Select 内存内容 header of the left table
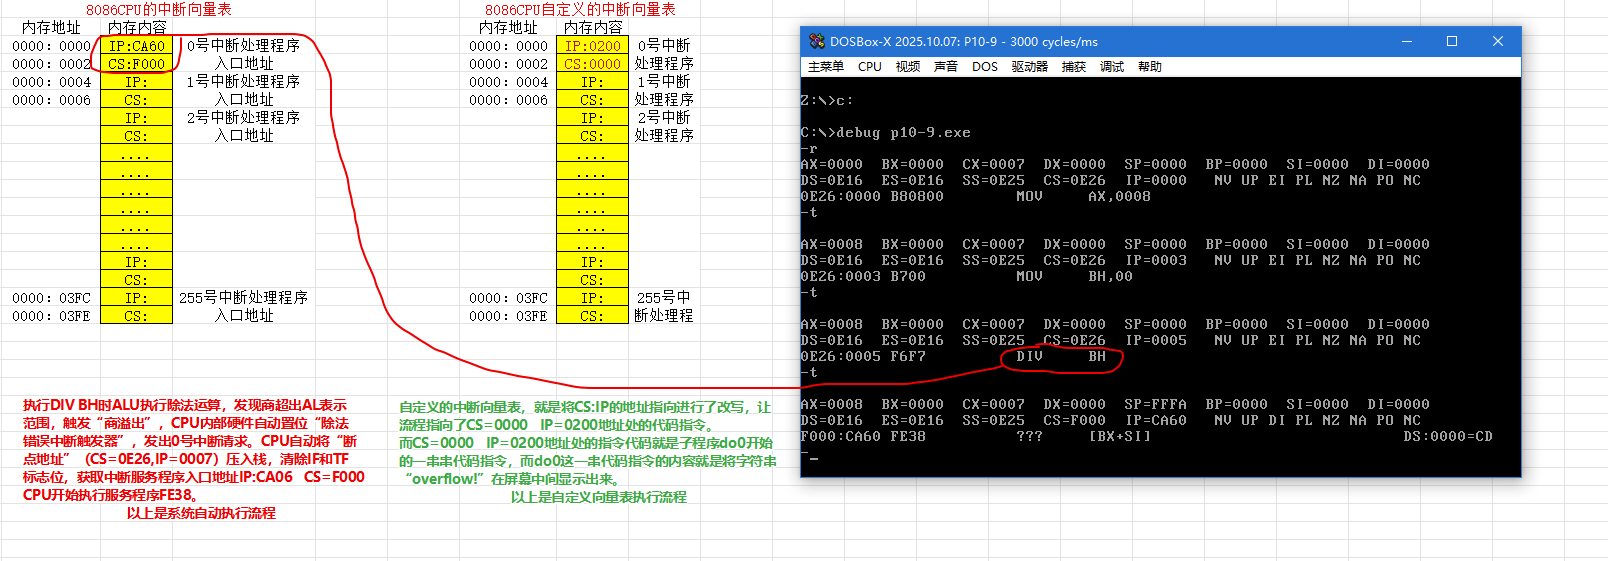This screenshot has height=561, width=1608. [136, 28]
